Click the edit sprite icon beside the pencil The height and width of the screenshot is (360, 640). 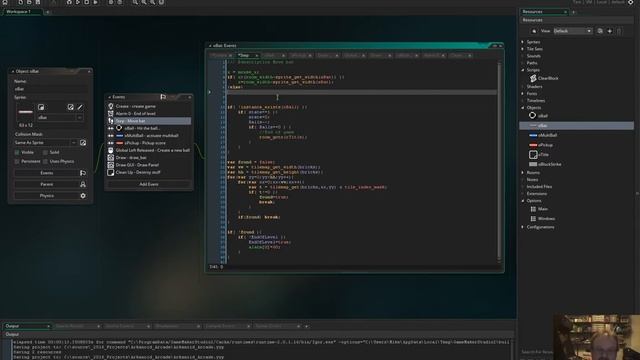pos(71,107)
